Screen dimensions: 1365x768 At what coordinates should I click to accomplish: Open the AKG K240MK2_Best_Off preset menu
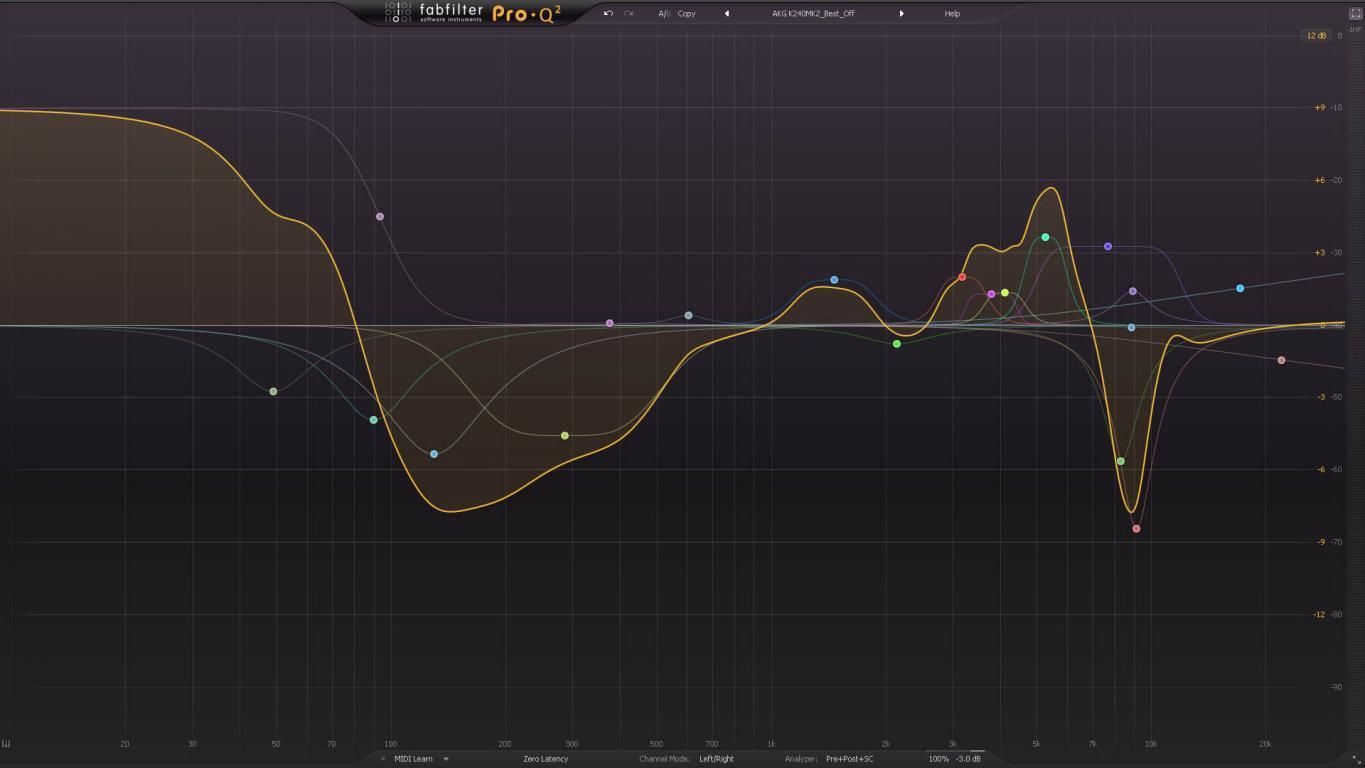click(x=813, y=14)
